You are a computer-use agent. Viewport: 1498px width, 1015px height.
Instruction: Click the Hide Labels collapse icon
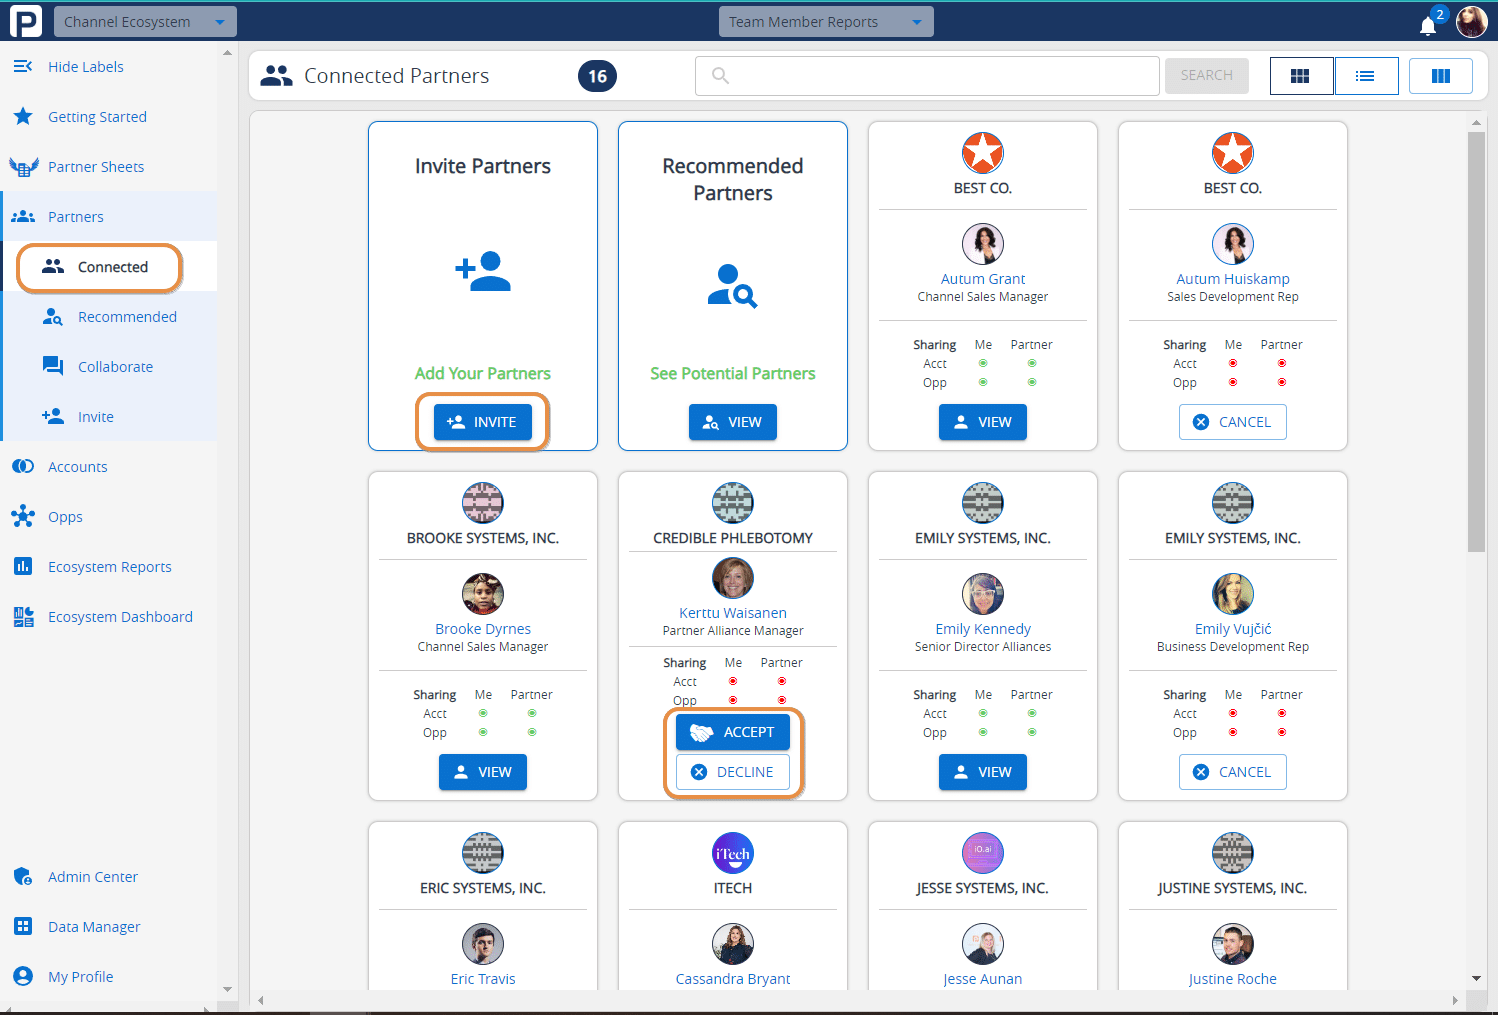pos(22,67)
